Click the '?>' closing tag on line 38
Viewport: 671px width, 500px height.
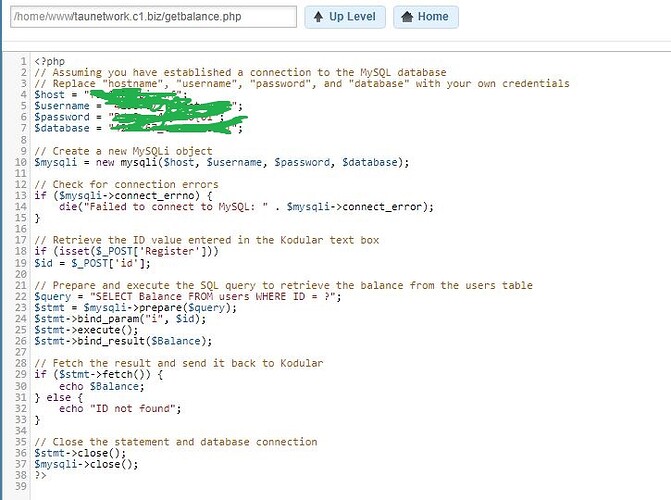click(40, 476)
